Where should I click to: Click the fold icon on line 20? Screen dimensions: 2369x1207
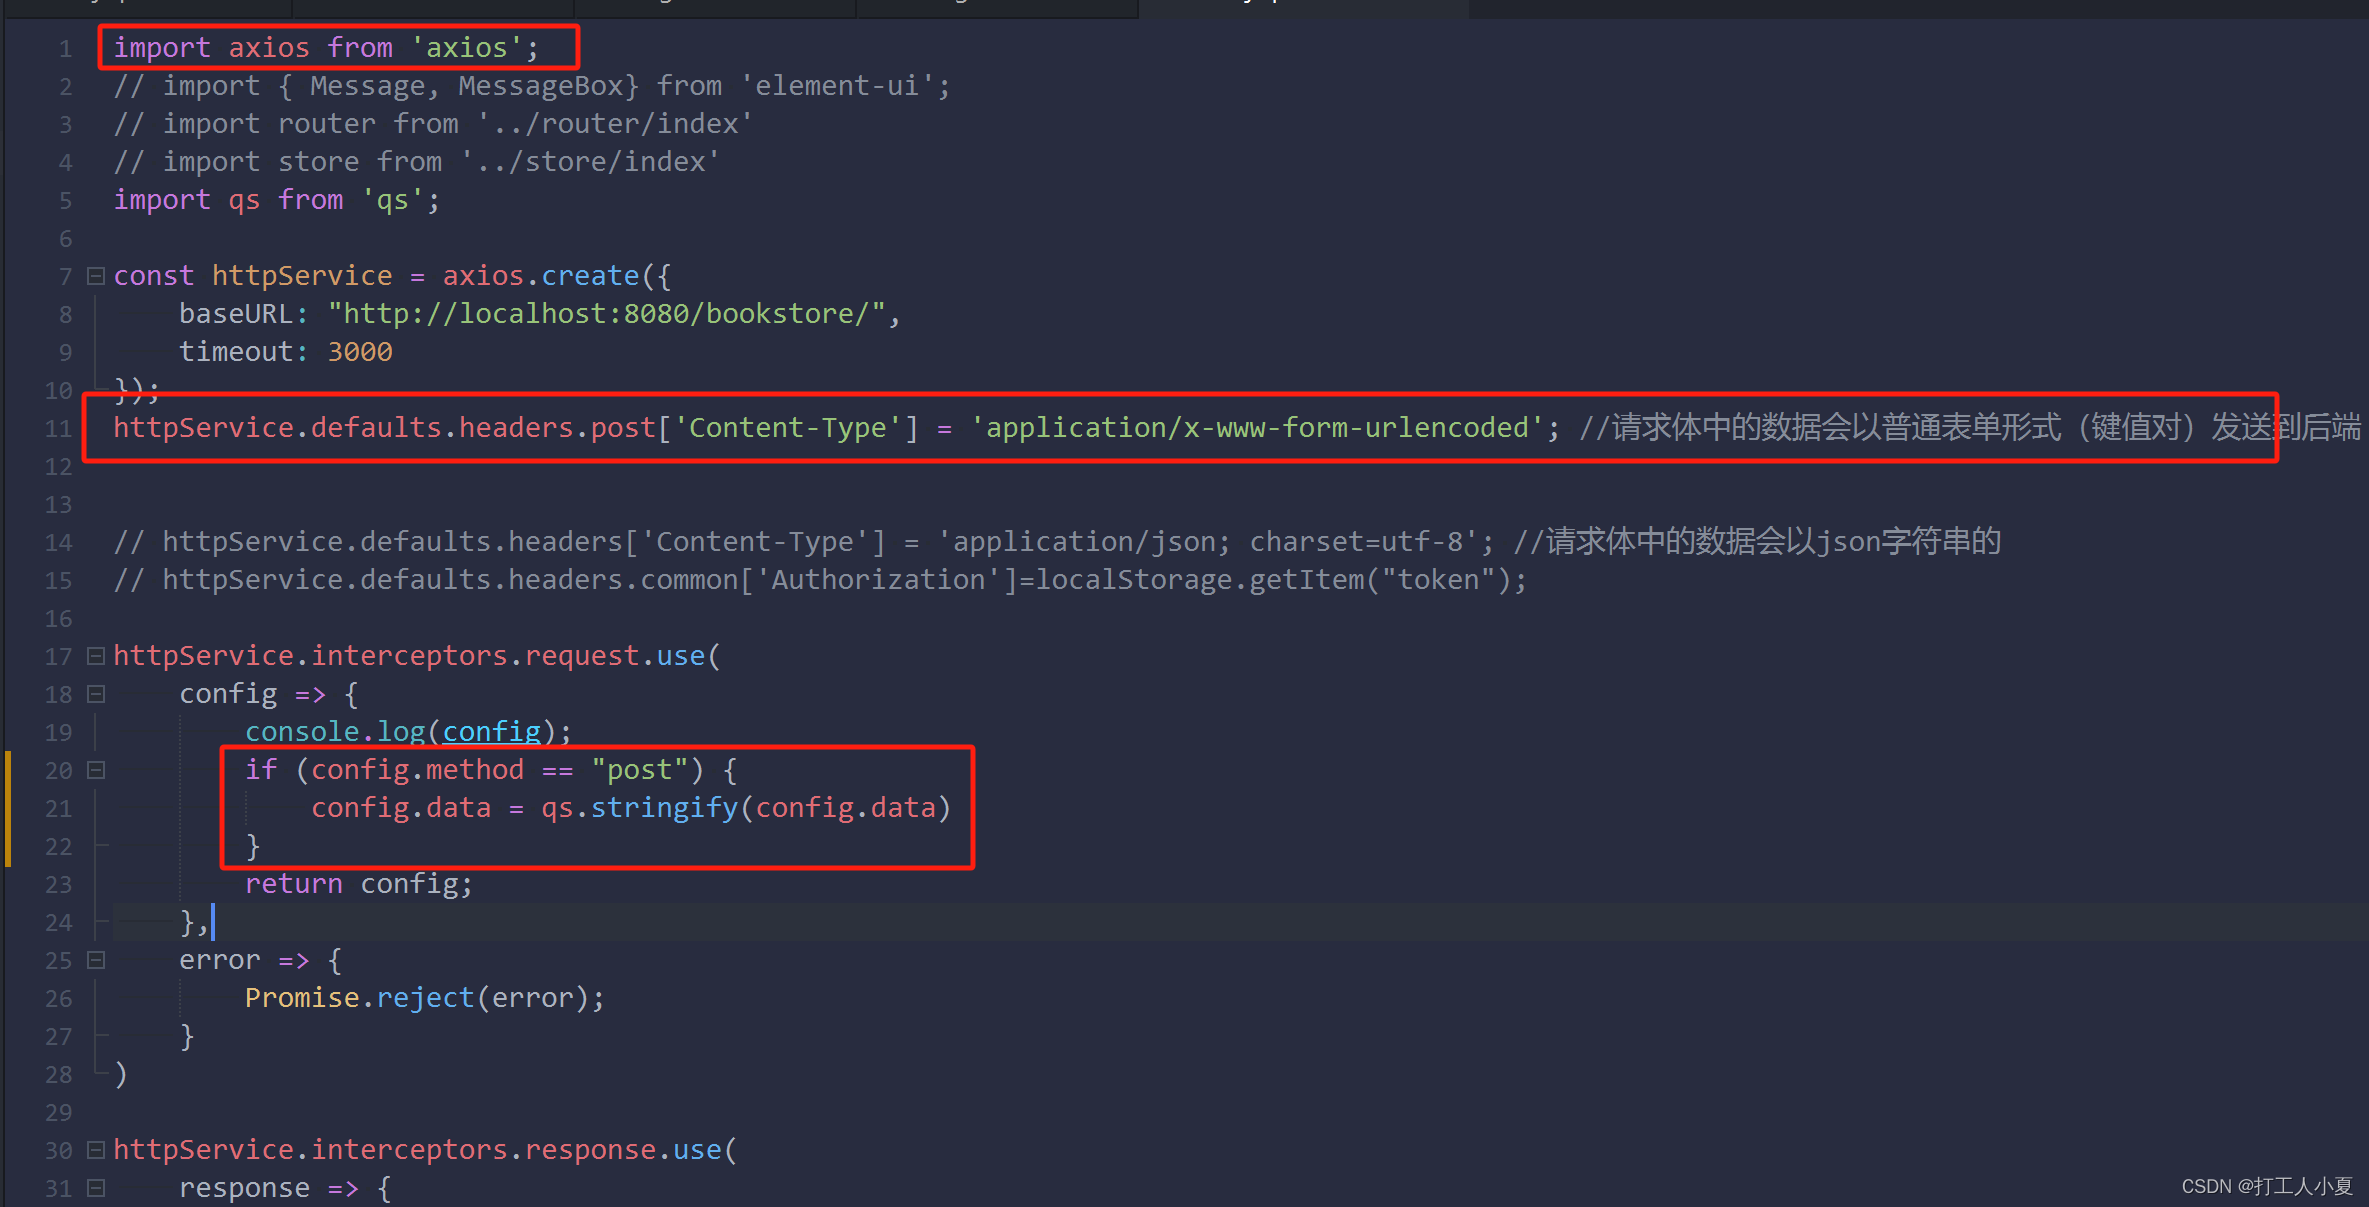(95, 770)
